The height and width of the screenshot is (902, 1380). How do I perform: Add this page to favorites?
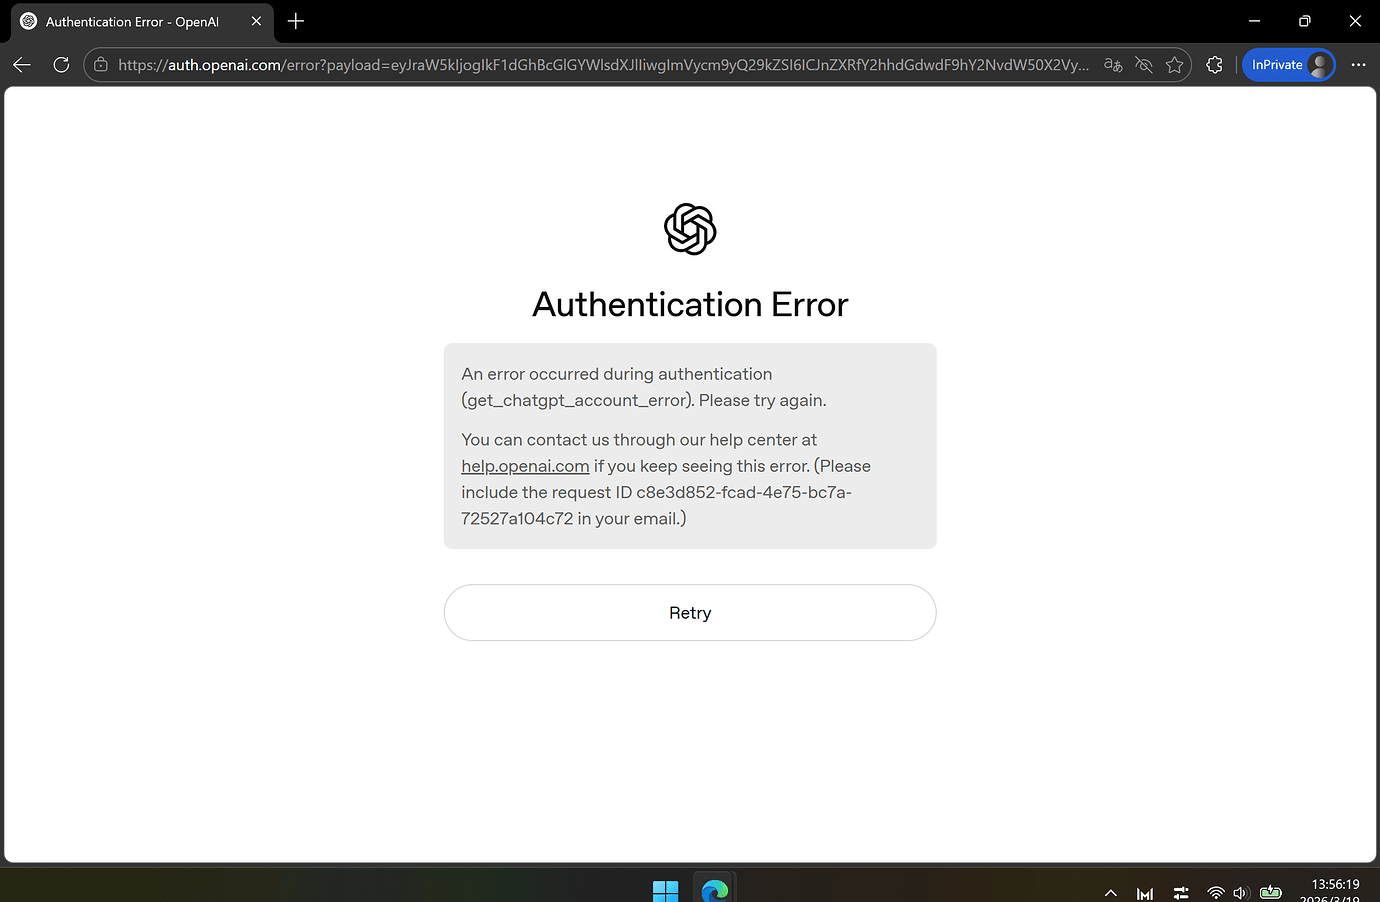point(1175,65)
